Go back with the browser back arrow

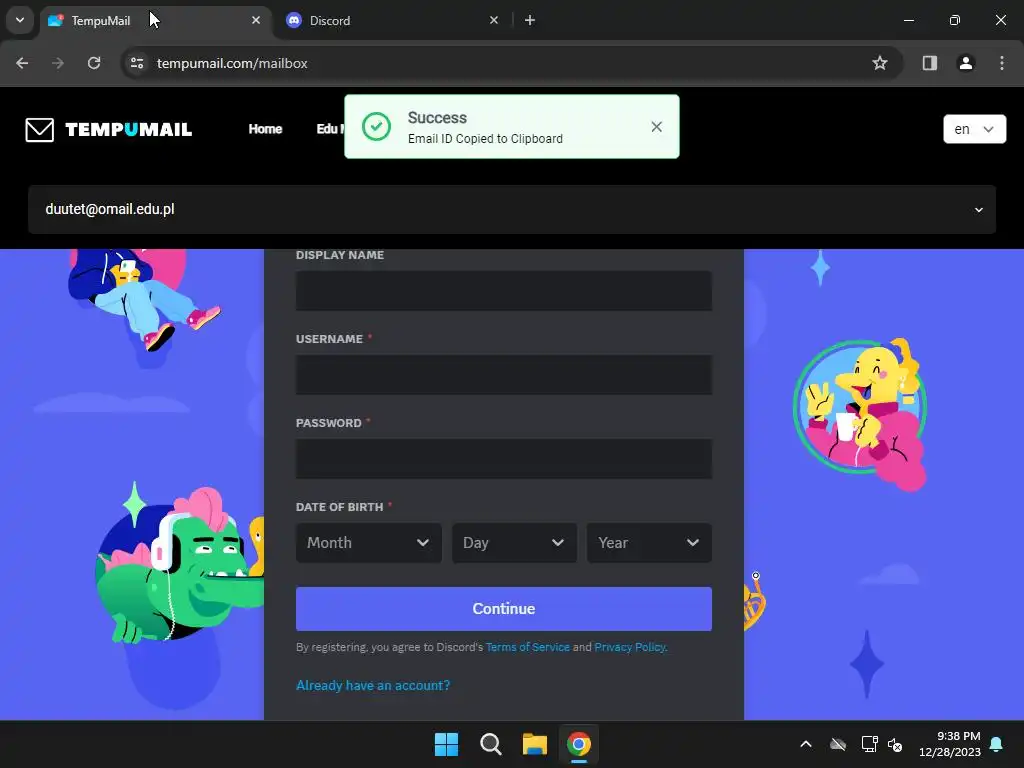point(22,63)
